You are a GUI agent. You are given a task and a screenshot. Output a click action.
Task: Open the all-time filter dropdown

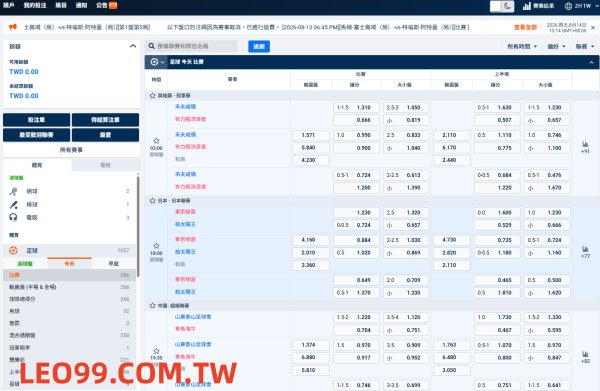(522, 46)
